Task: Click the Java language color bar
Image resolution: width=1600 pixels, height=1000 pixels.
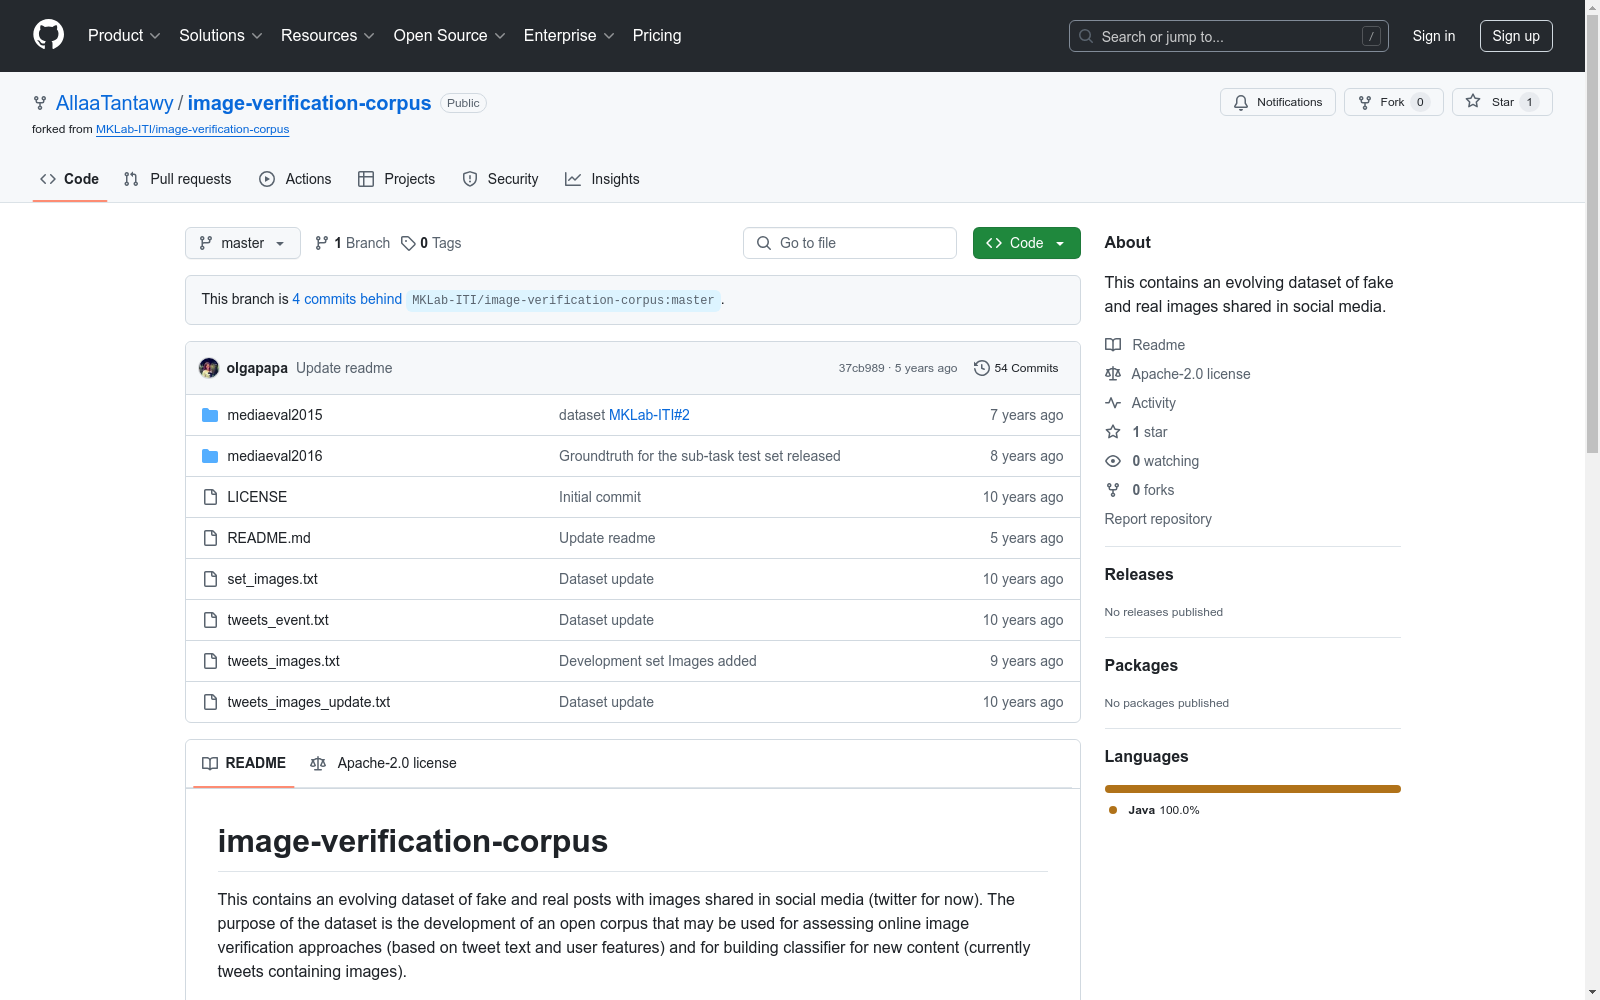Action: [x=1253, y=789]
